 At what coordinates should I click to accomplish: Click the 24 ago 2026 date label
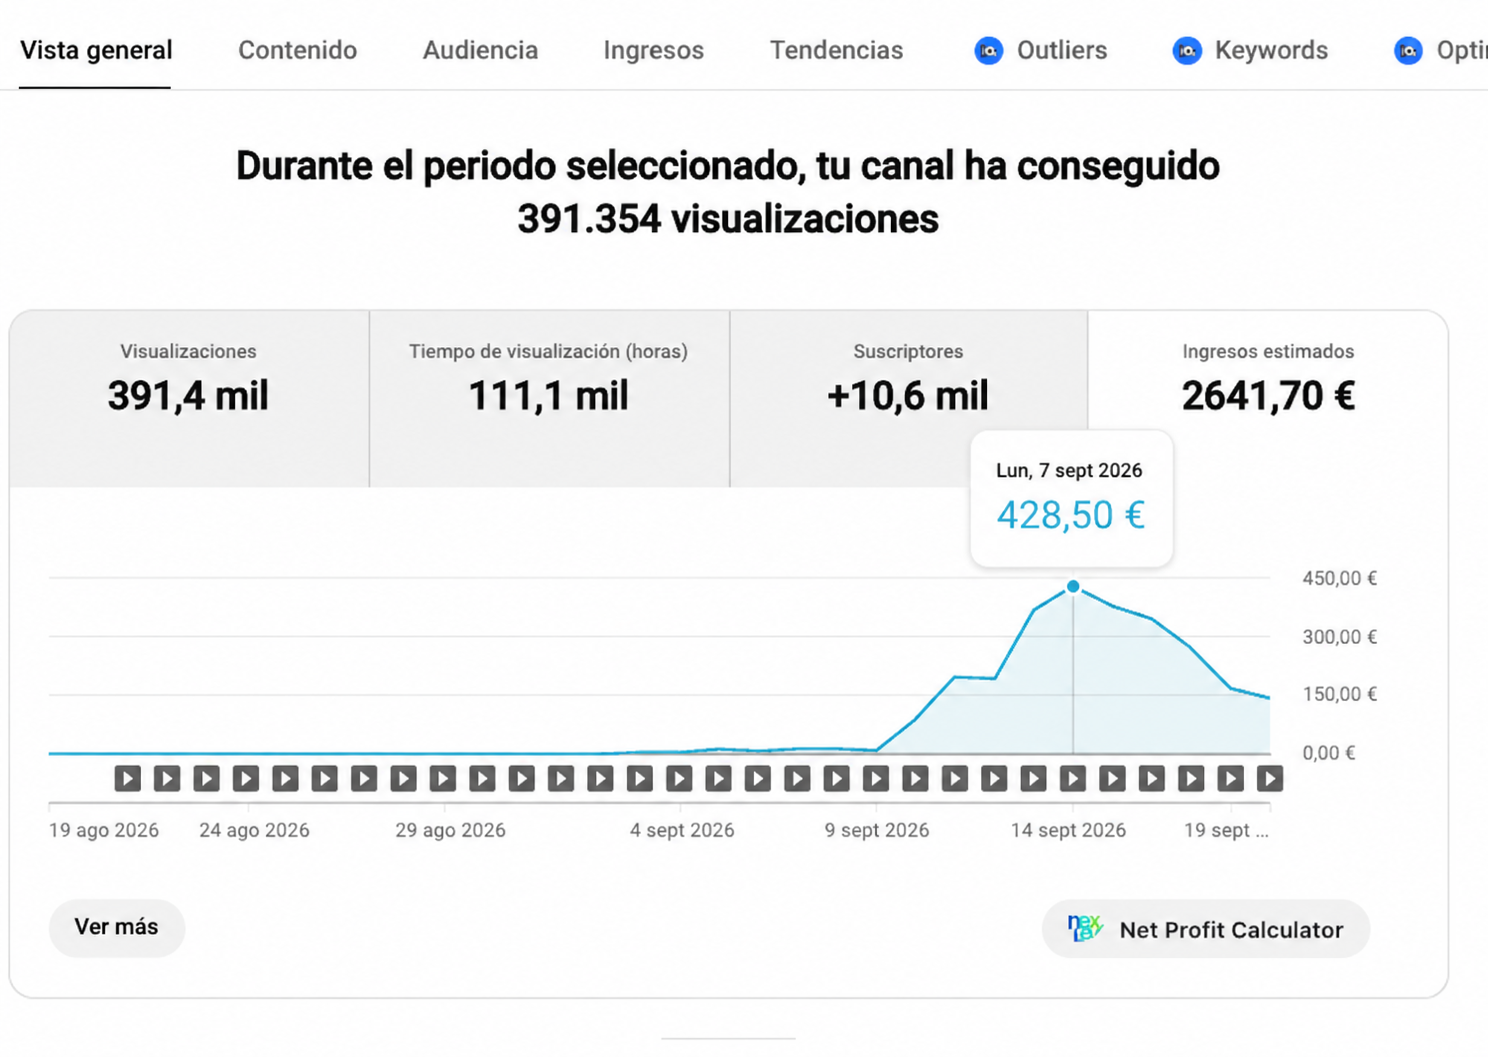coord(254,830)
